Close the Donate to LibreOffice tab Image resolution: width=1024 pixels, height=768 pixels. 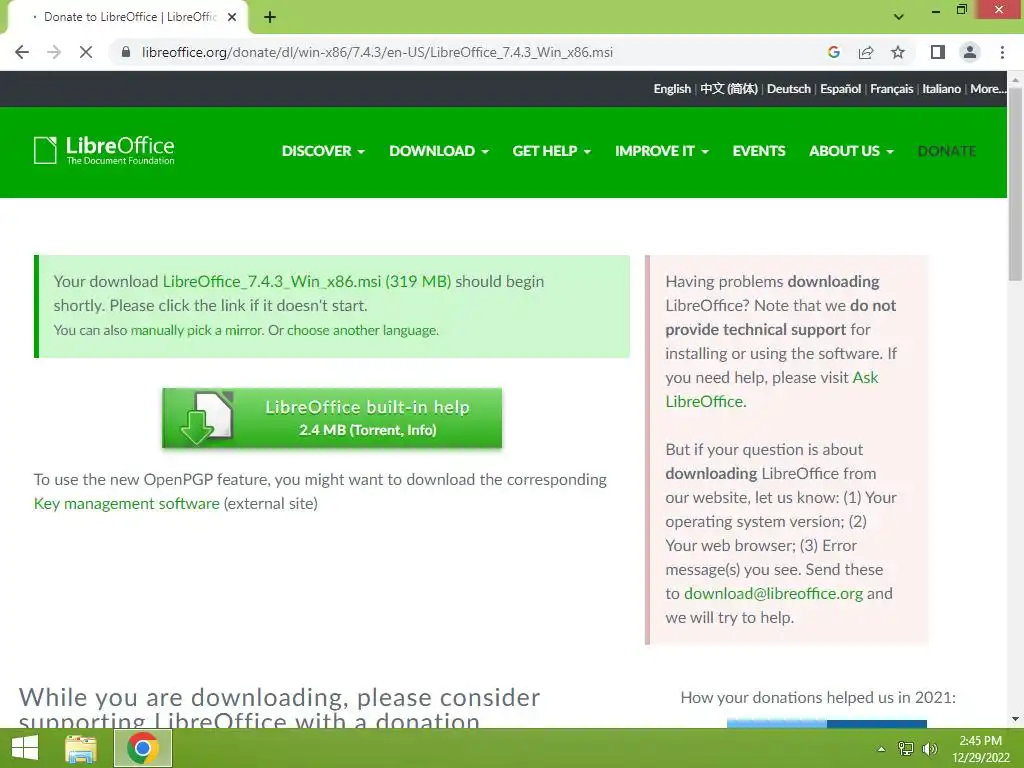(232, 17)
